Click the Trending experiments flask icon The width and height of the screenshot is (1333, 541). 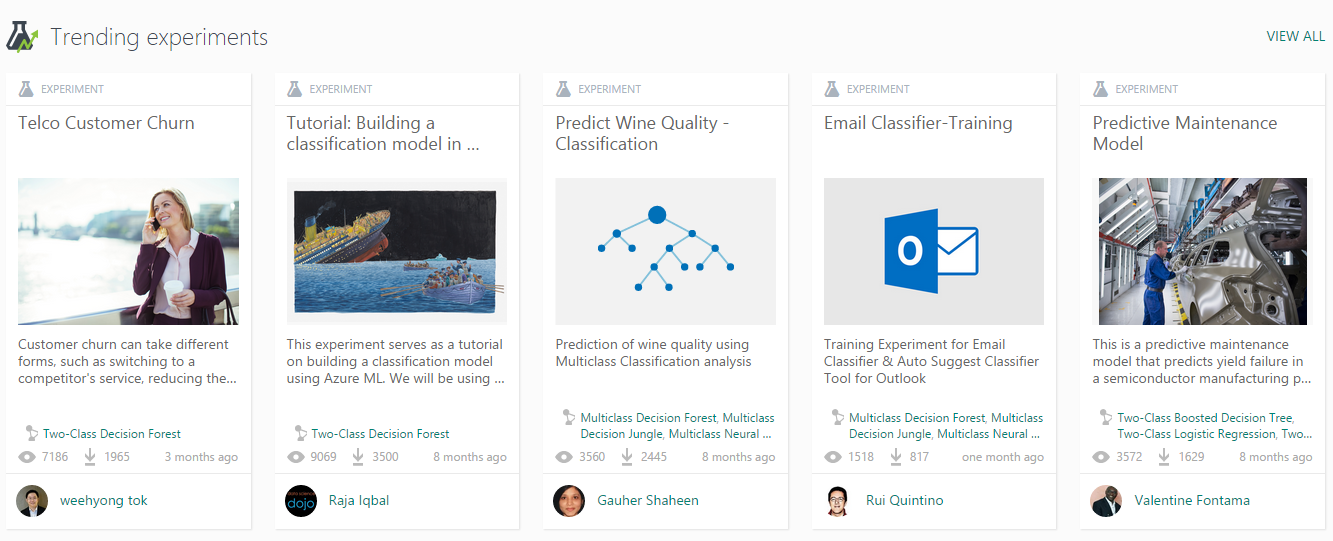tap(21, 38)
